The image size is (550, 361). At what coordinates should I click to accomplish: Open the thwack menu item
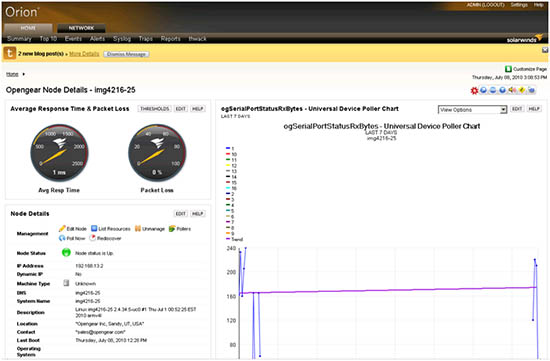pyautogui.click(x=197, y=39)
